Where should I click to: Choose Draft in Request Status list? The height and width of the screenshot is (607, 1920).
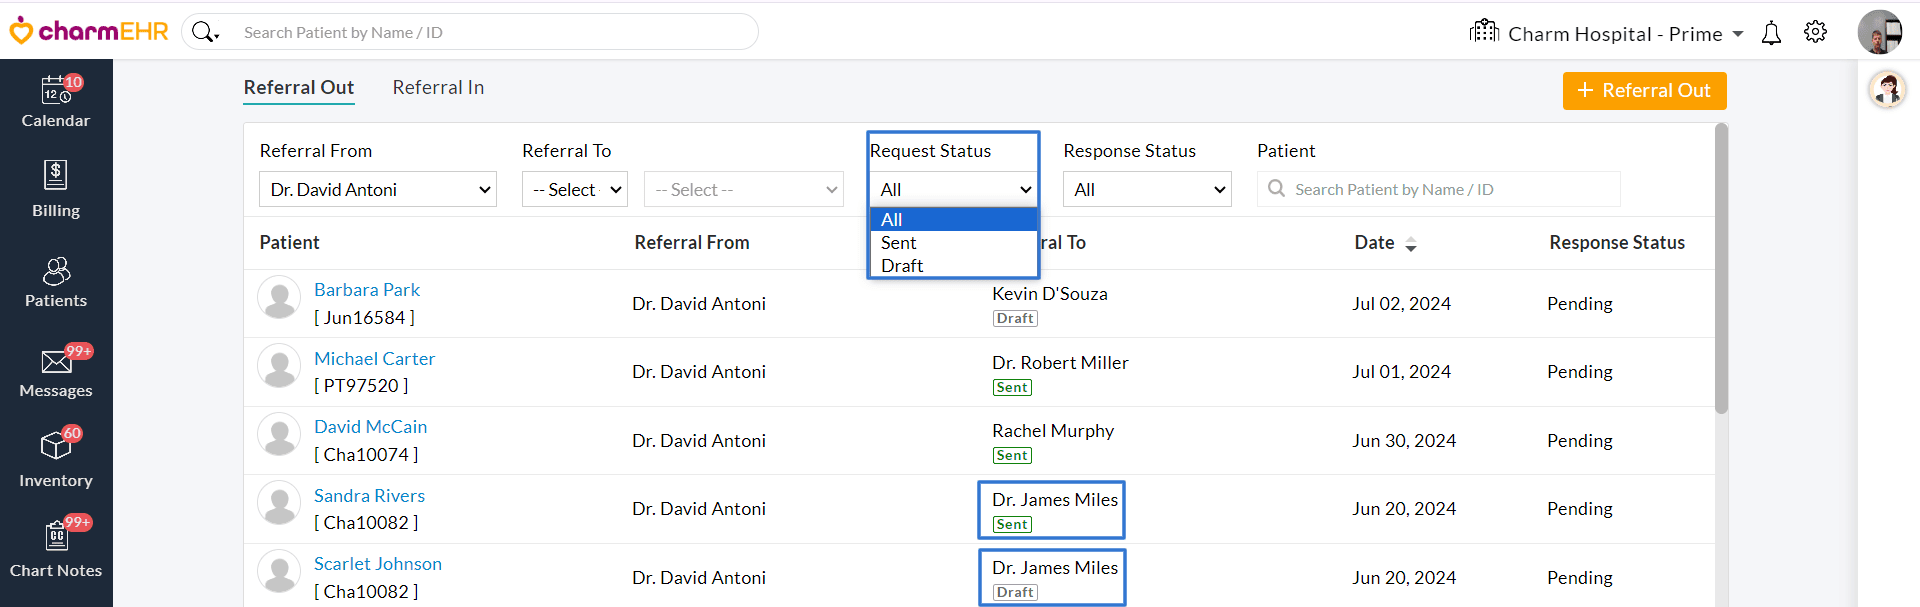(954, 266)
